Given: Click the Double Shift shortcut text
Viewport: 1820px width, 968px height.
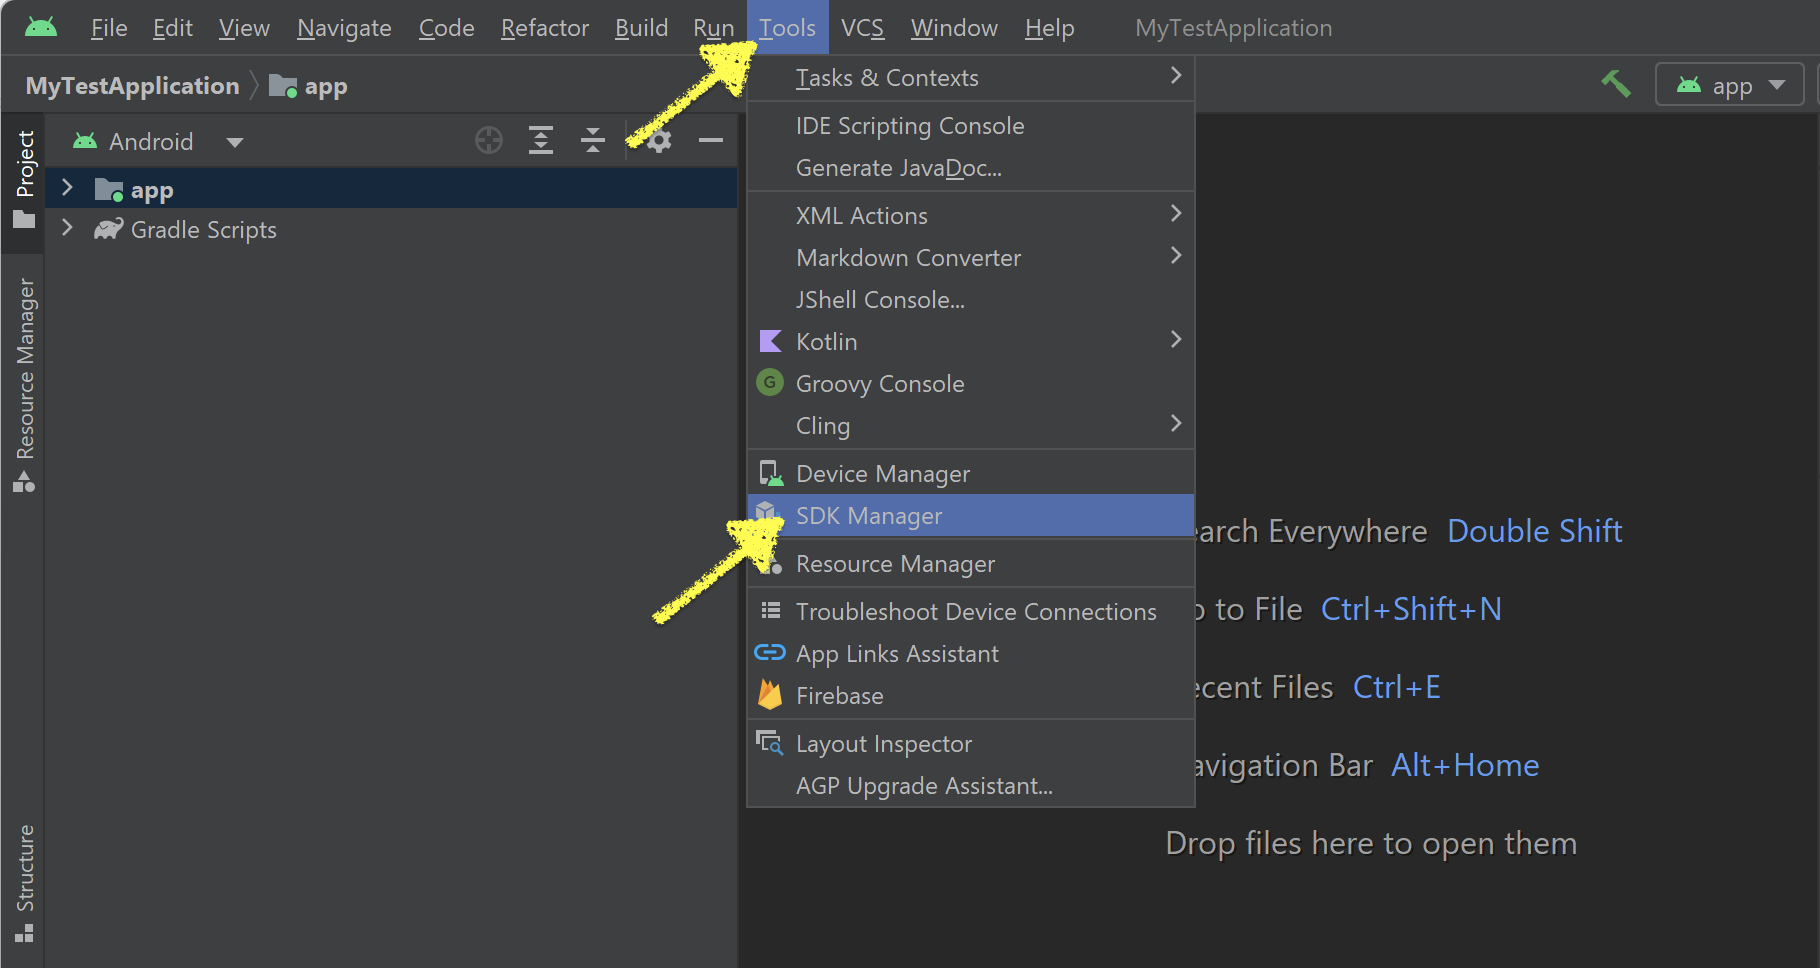Looking at the screenshot, I should coord(1534,531).
